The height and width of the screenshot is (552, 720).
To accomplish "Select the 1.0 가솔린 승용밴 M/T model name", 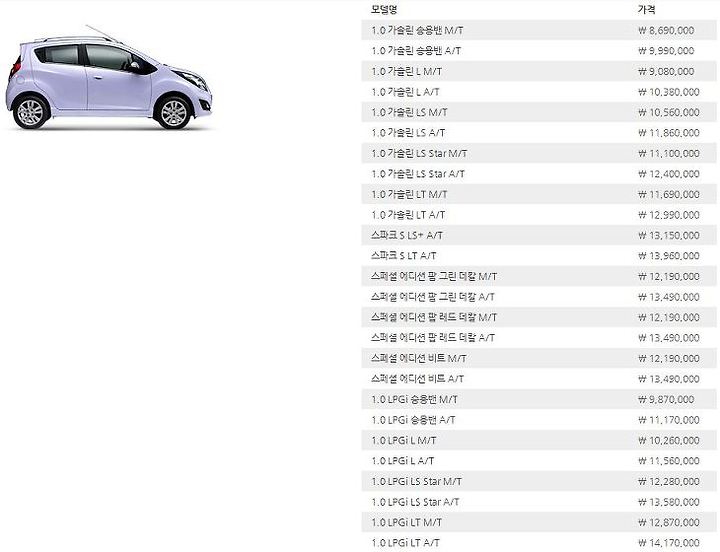I will tap(417, 30).
